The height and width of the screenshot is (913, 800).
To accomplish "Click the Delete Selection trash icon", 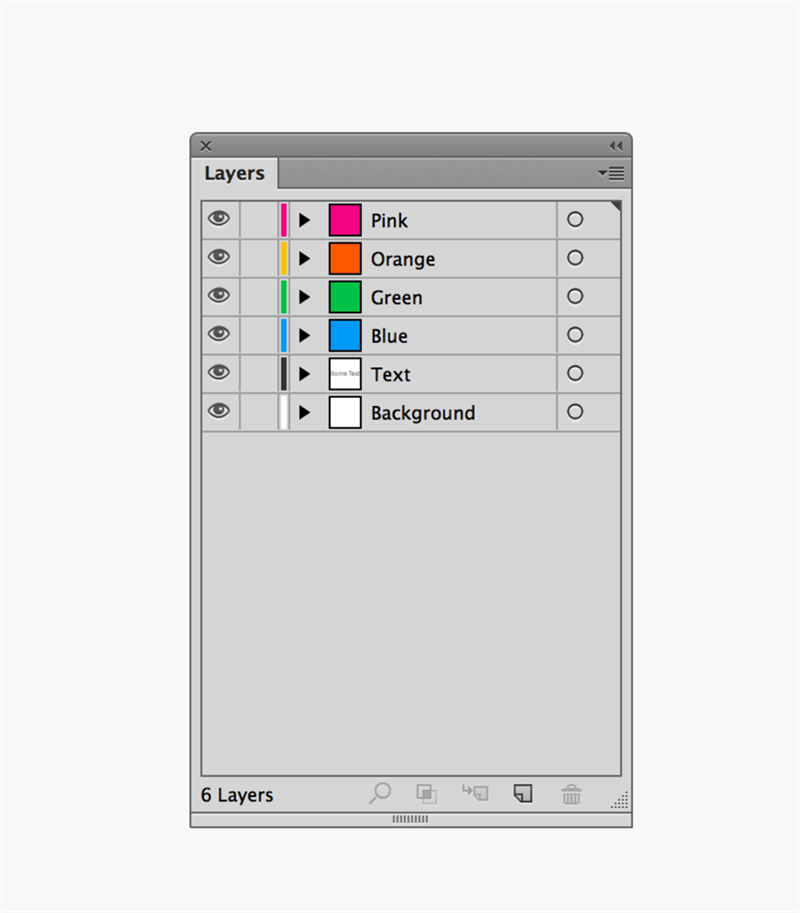I will click(571, 794).
